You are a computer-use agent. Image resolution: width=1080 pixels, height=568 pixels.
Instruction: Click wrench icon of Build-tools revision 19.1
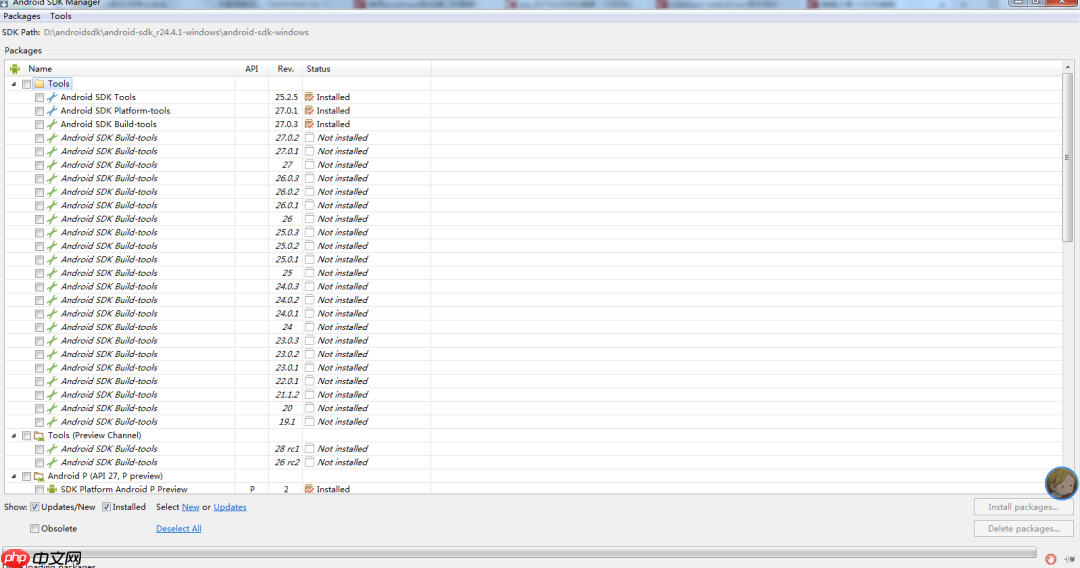52,422
